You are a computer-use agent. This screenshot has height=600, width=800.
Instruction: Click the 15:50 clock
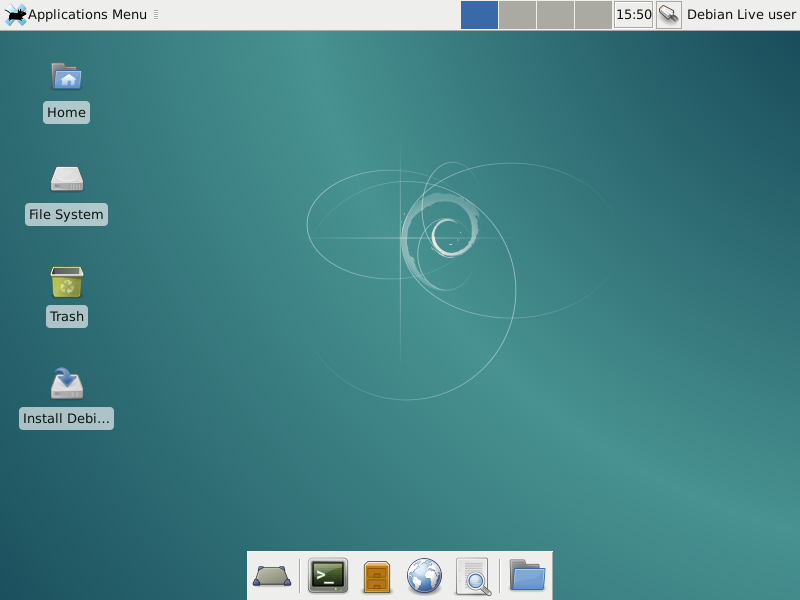[633, 15]
